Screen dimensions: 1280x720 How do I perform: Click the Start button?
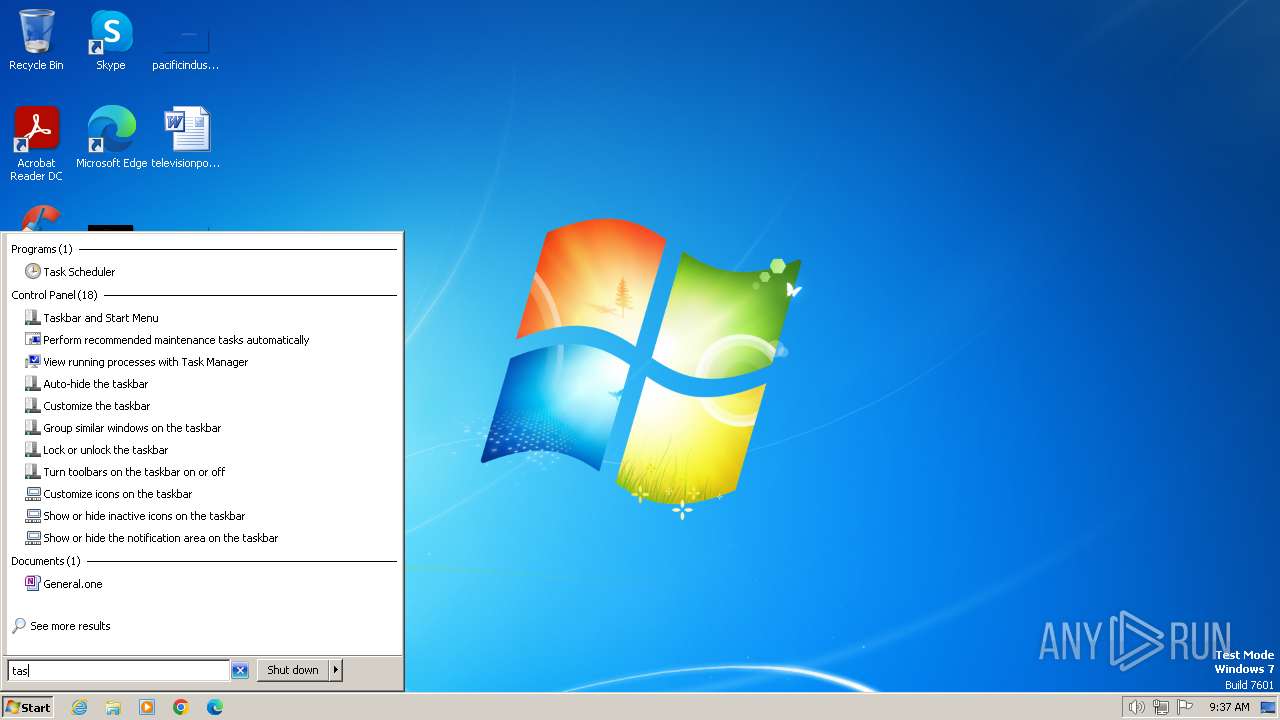28,707
